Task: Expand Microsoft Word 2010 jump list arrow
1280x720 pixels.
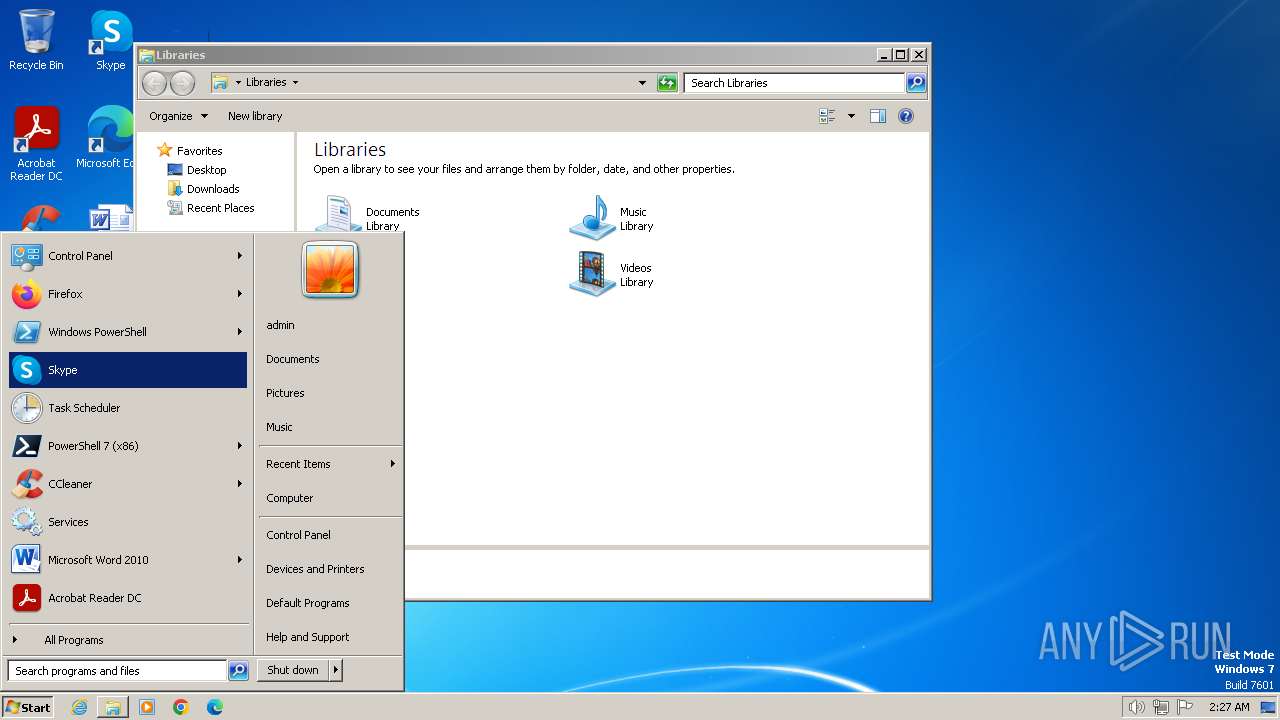Action: point(239,560)
